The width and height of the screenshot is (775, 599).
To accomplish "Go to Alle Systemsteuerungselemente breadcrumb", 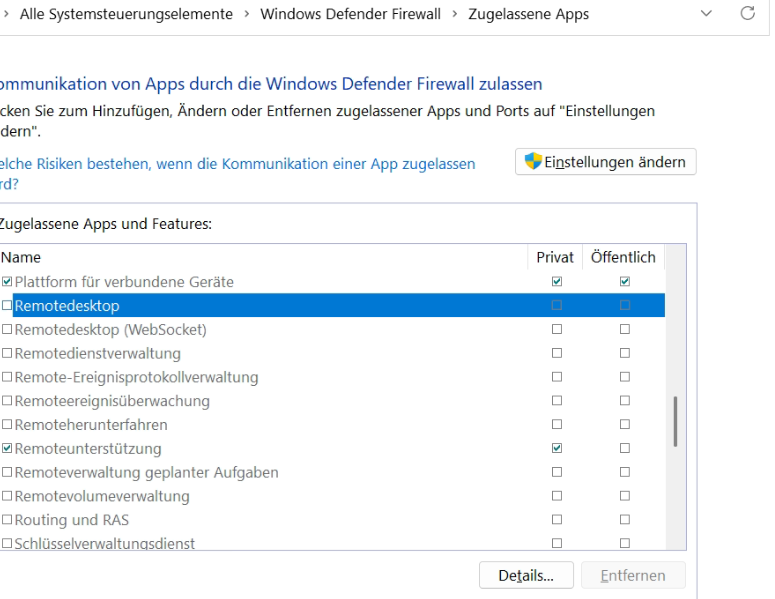I will (x=126, y=14).
